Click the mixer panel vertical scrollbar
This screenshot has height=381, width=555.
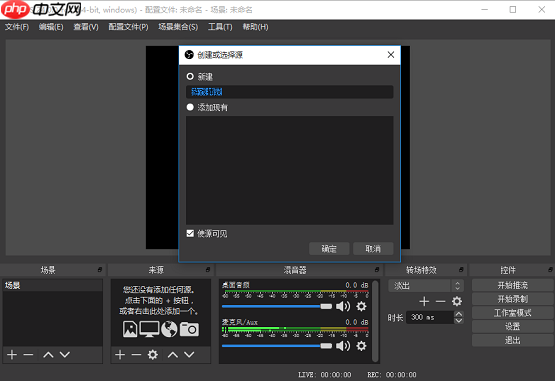pos(375,321)
